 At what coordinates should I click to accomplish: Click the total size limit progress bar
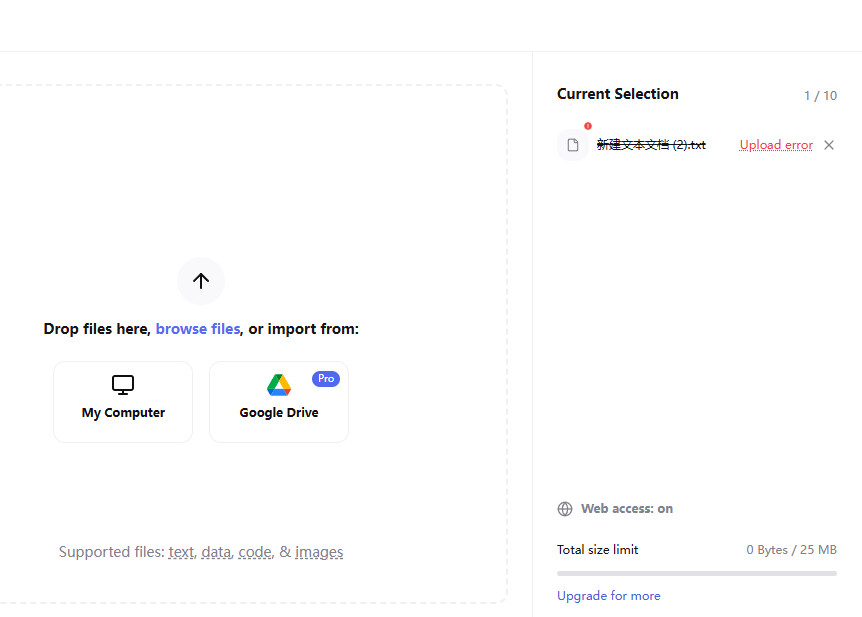pos(696,574)
